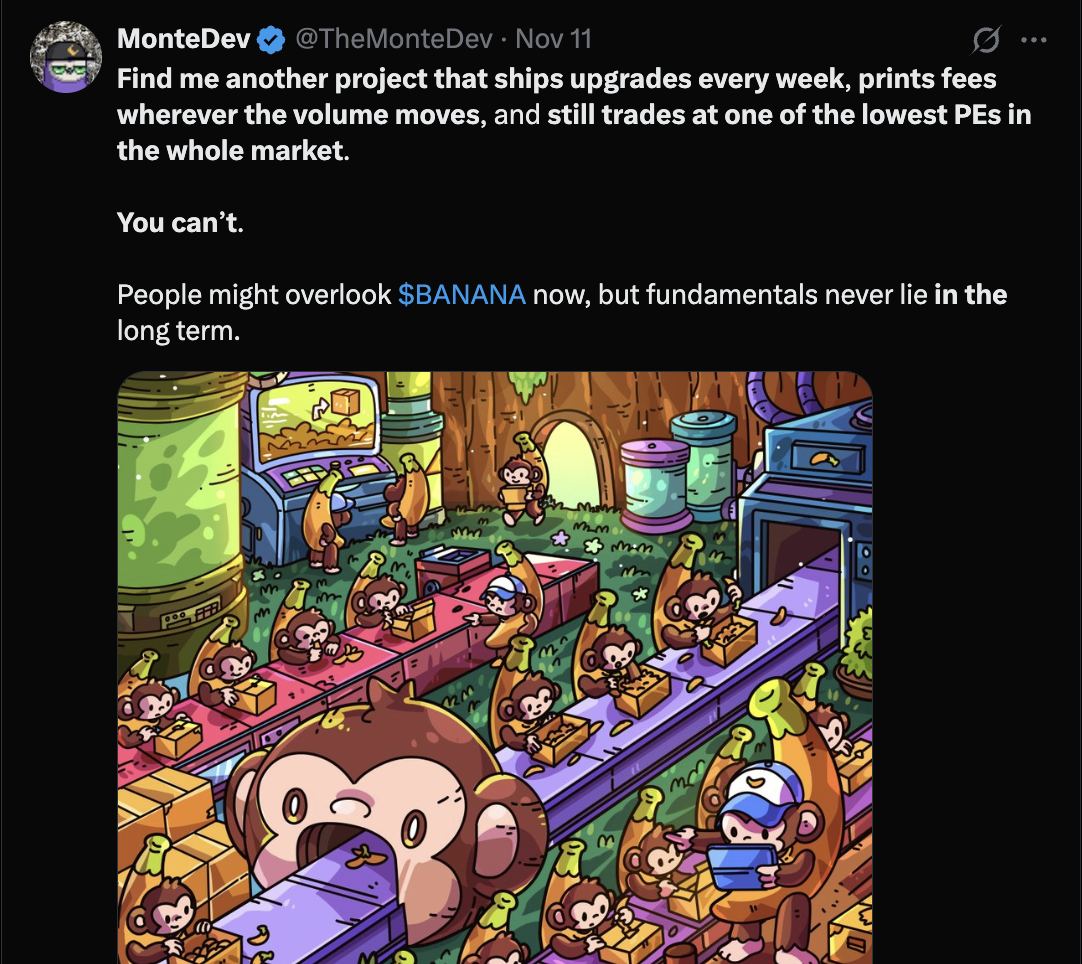Click the MonteDev display name

click(x=184, y=39)
